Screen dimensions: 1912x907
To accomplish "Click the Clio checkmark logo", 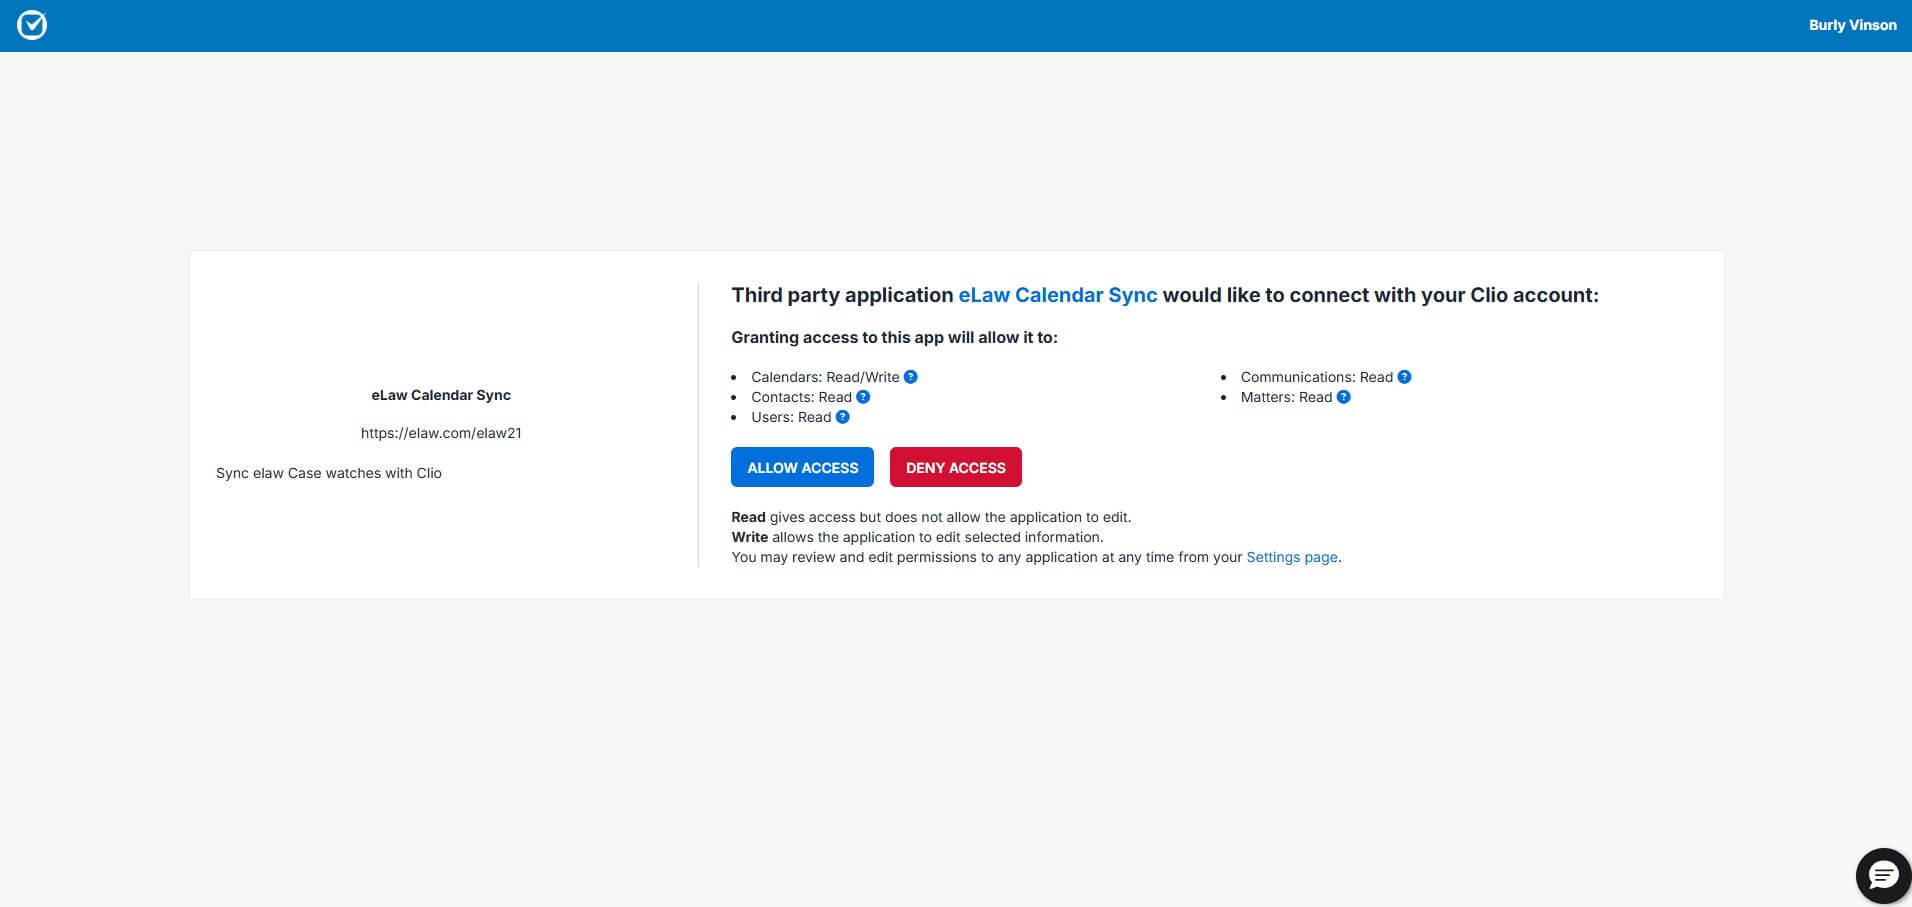I will click(x=32, y=25).
